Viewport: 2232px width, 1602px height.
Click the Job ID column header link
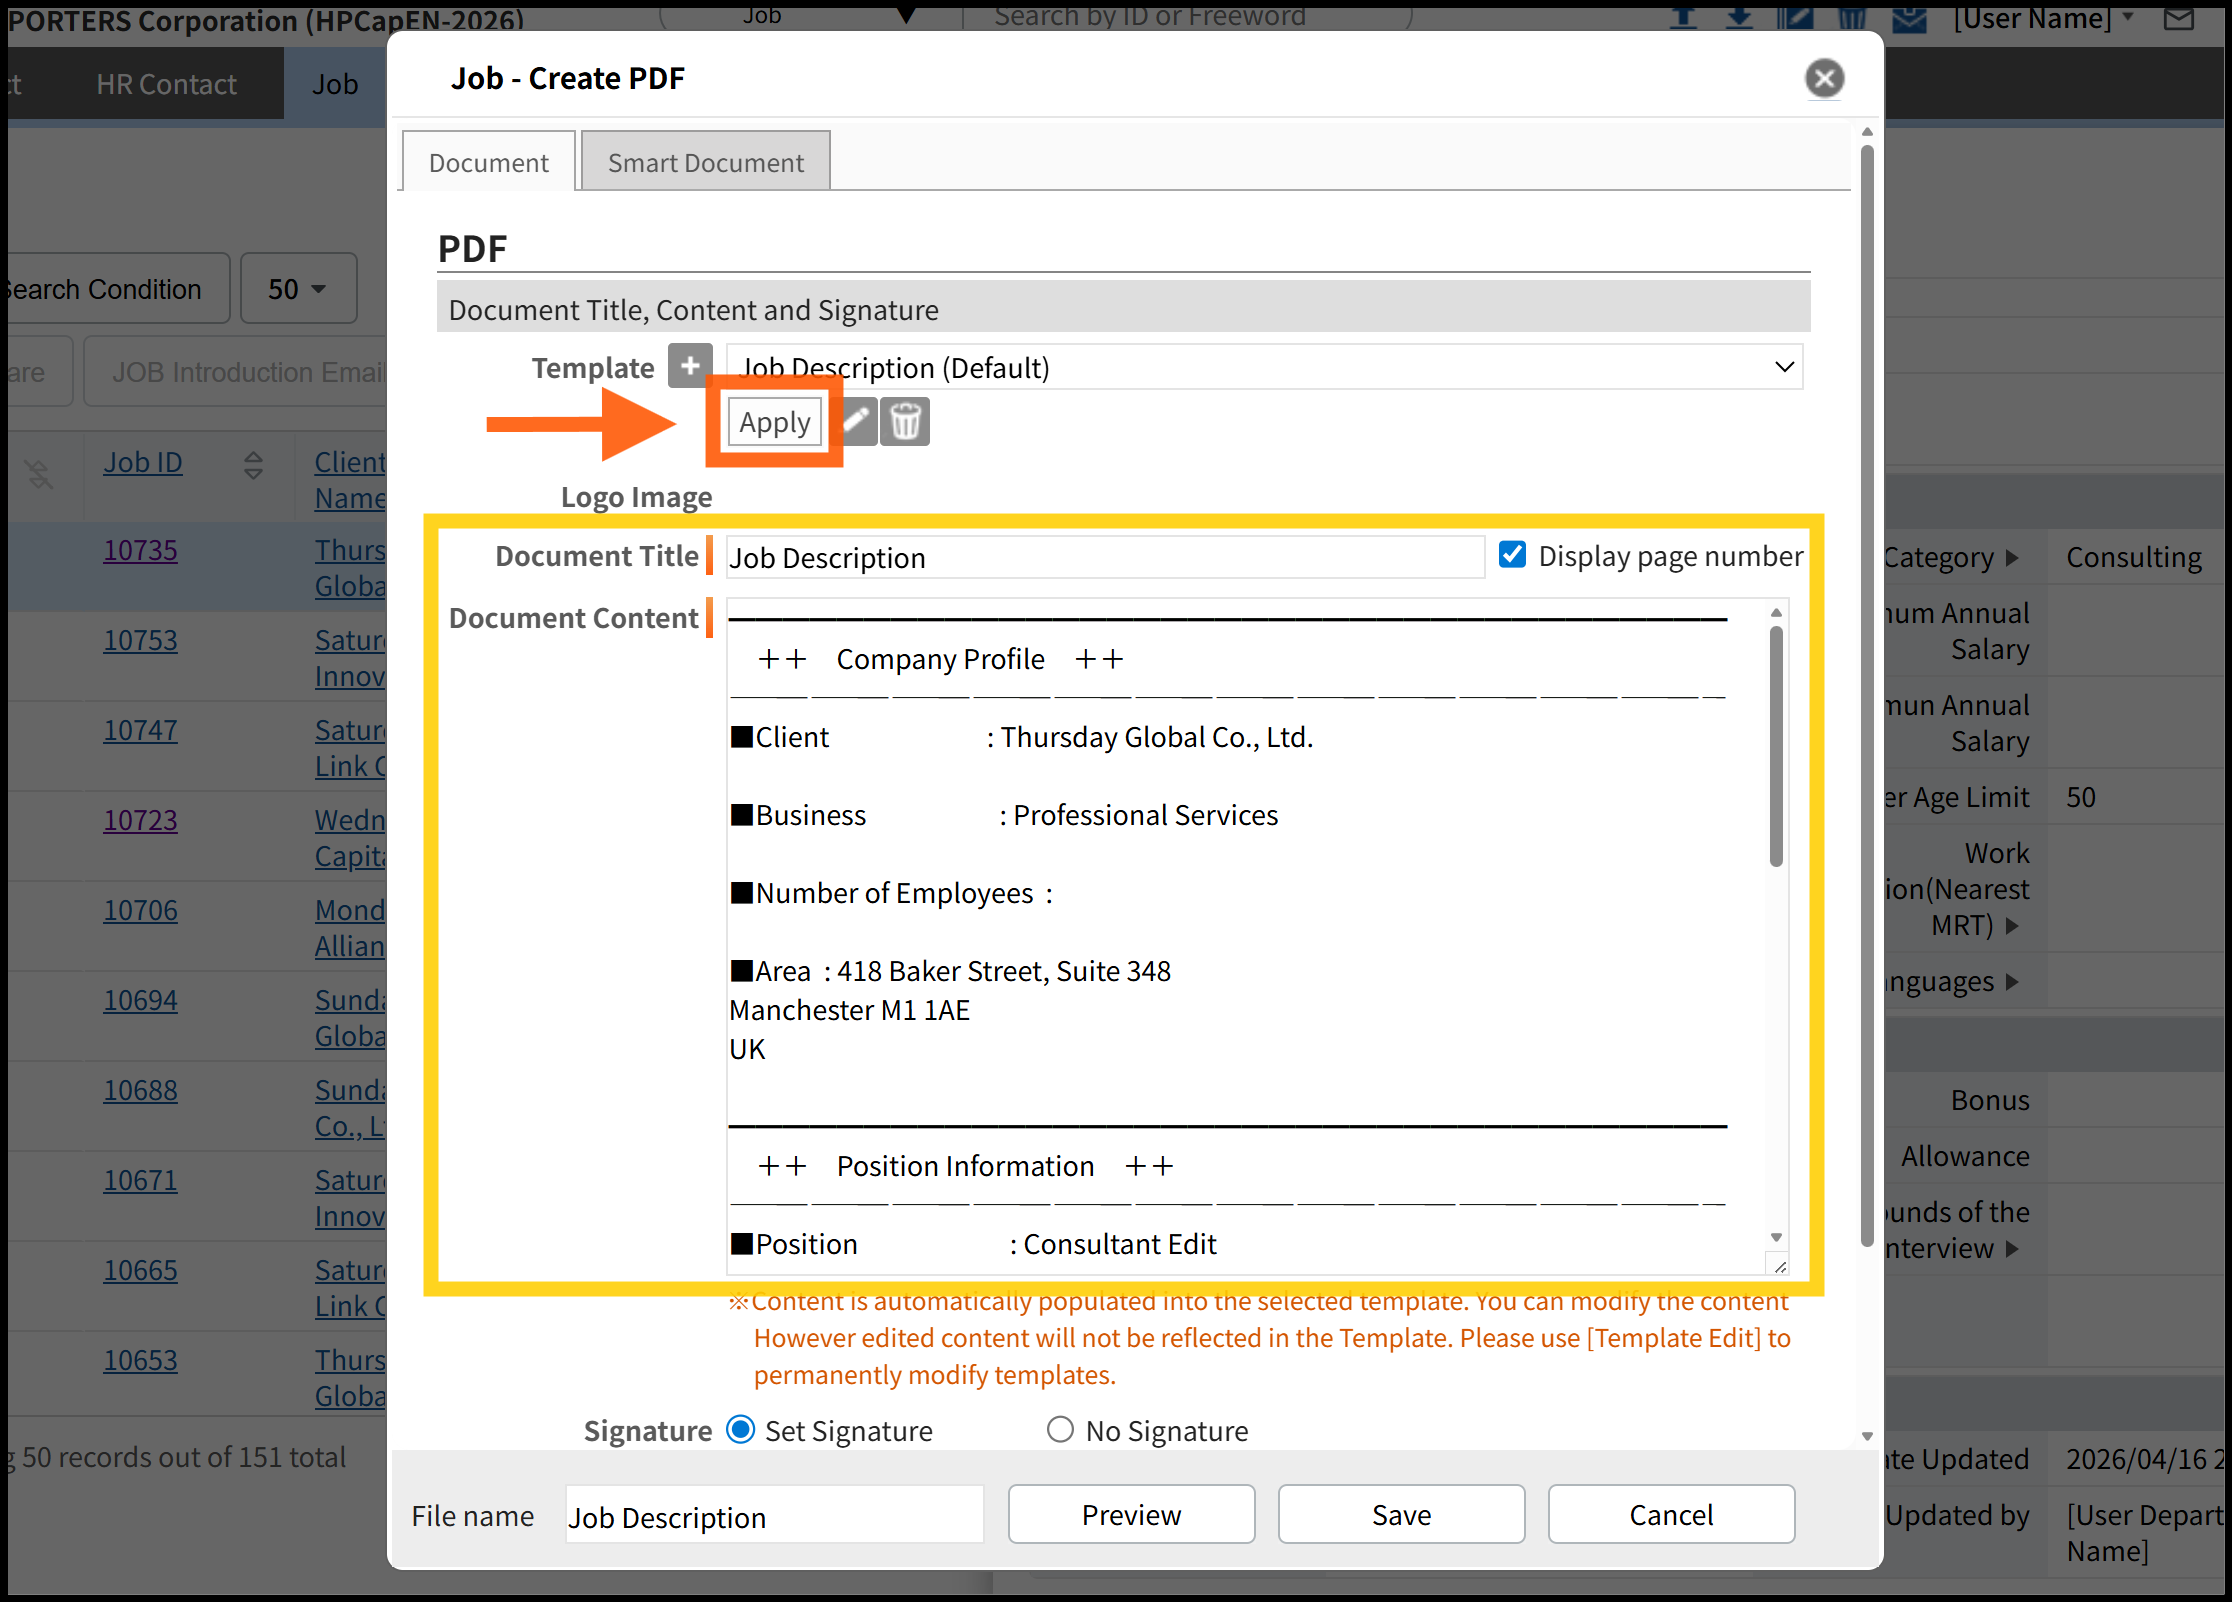tap(143, 462)
